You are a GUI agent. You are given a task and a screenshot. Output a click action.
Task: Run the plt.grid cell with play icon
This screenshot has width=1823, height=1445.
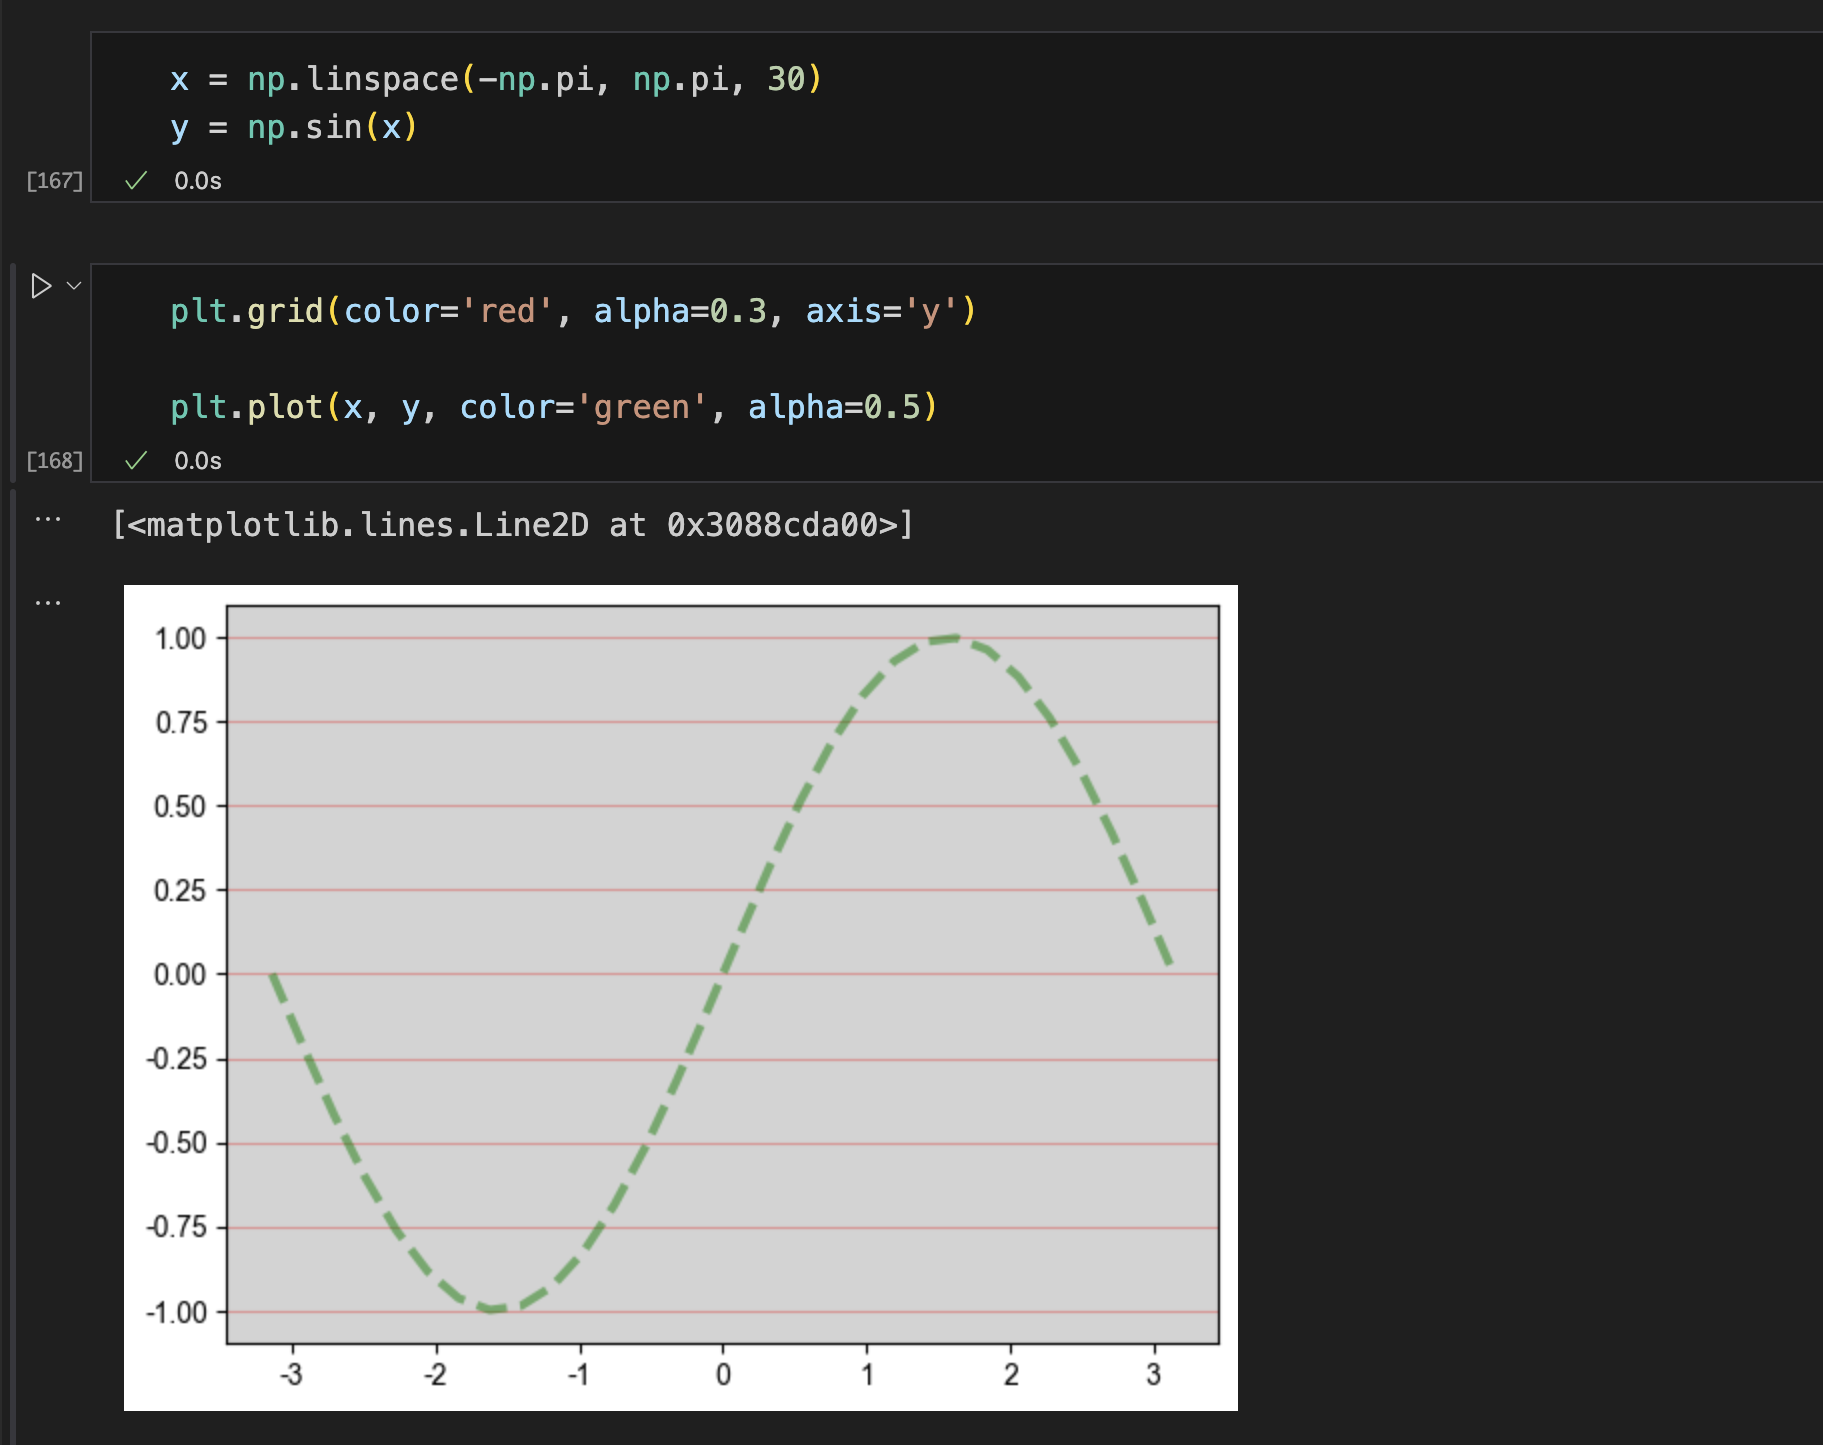pyautogui.click(x=41, y=286)
